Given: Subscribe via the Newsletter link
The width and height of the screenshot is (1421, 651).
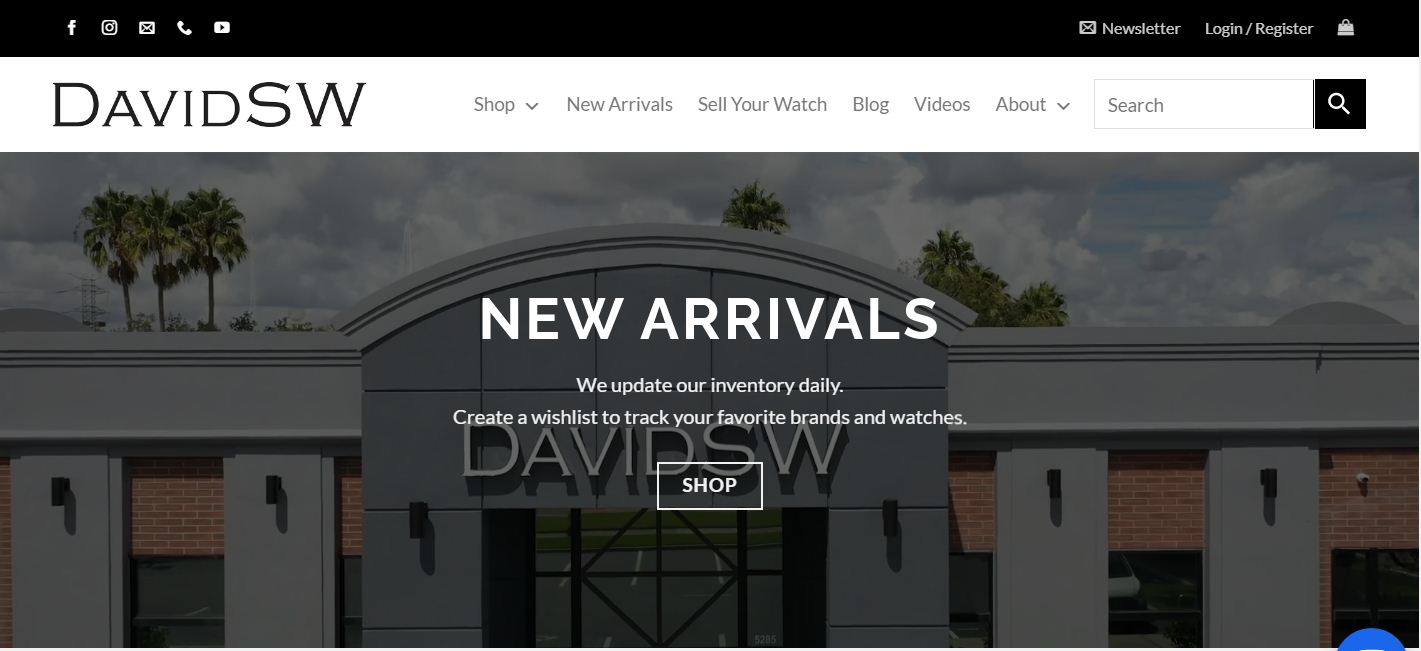Looking at the screenshot, I should point(1130,29).
